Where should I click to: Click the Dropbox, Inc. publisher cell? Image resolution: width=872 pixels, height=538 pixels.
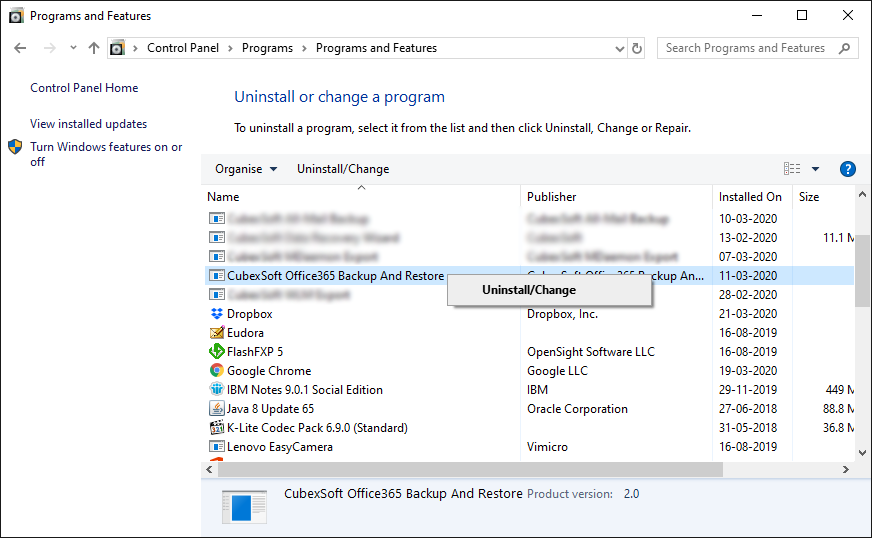[562, 314]
